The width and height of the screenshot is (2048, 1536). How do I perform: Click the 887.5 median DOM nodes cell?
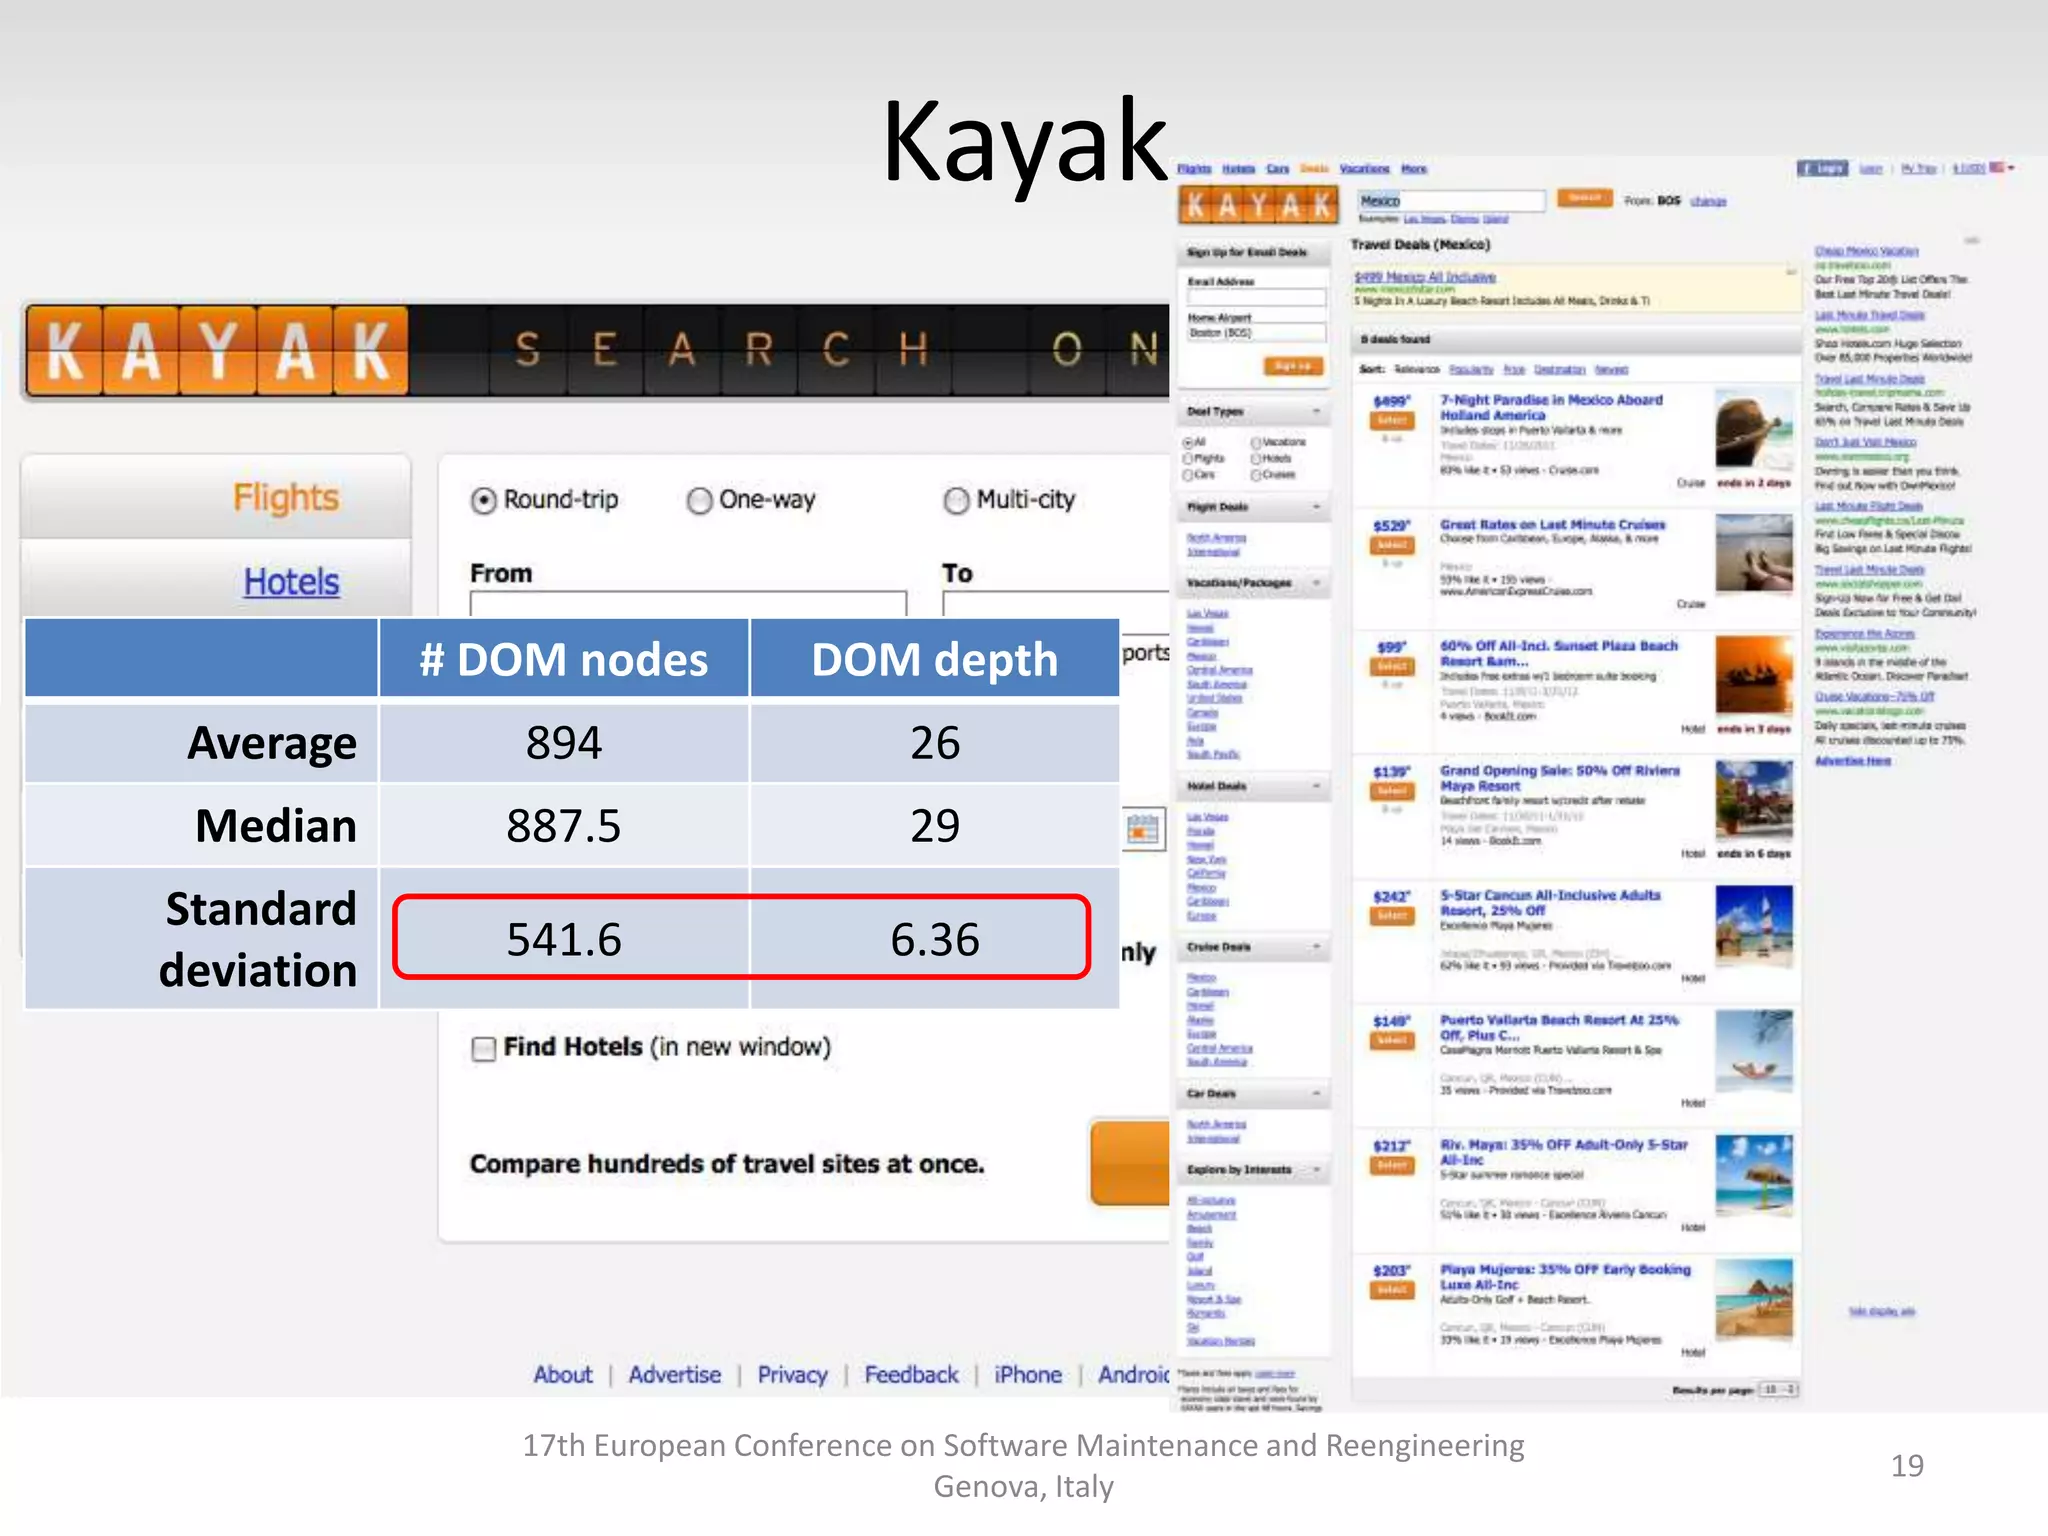tap(564, 826)
